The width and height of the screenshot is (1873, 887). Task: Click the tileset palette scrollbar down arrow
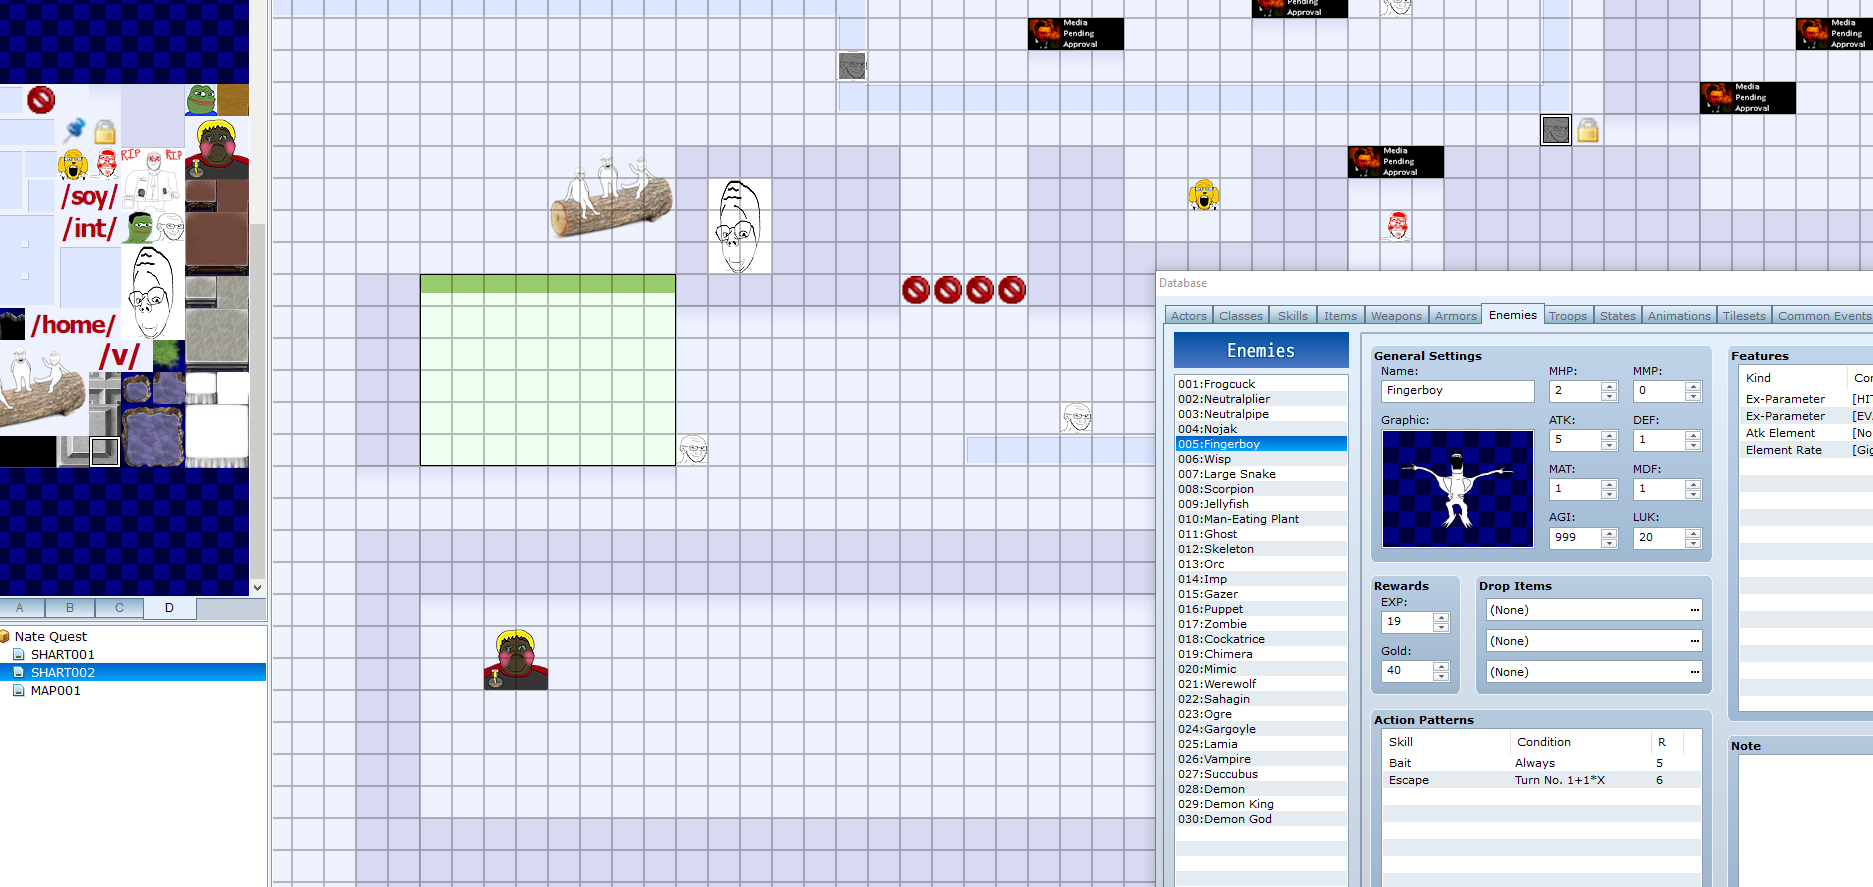[x=257, y=588]
